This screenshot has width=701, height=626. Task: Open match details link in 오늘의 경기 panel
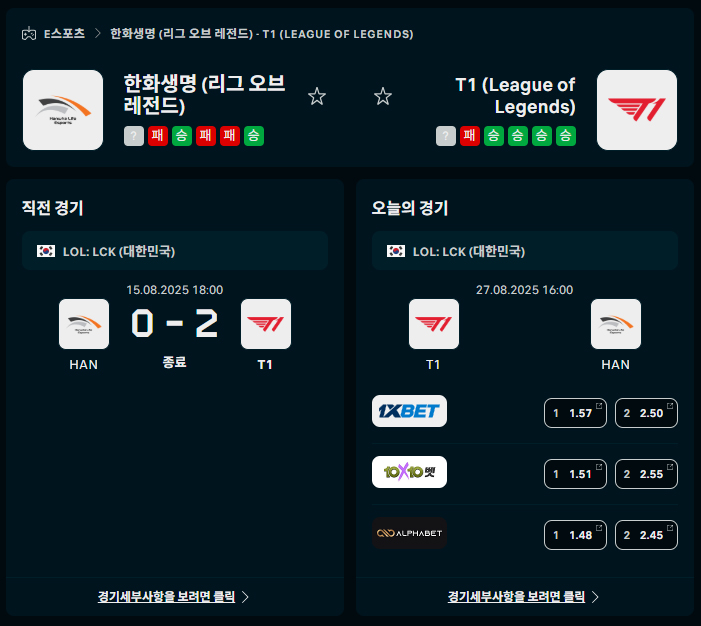[524, 596]
